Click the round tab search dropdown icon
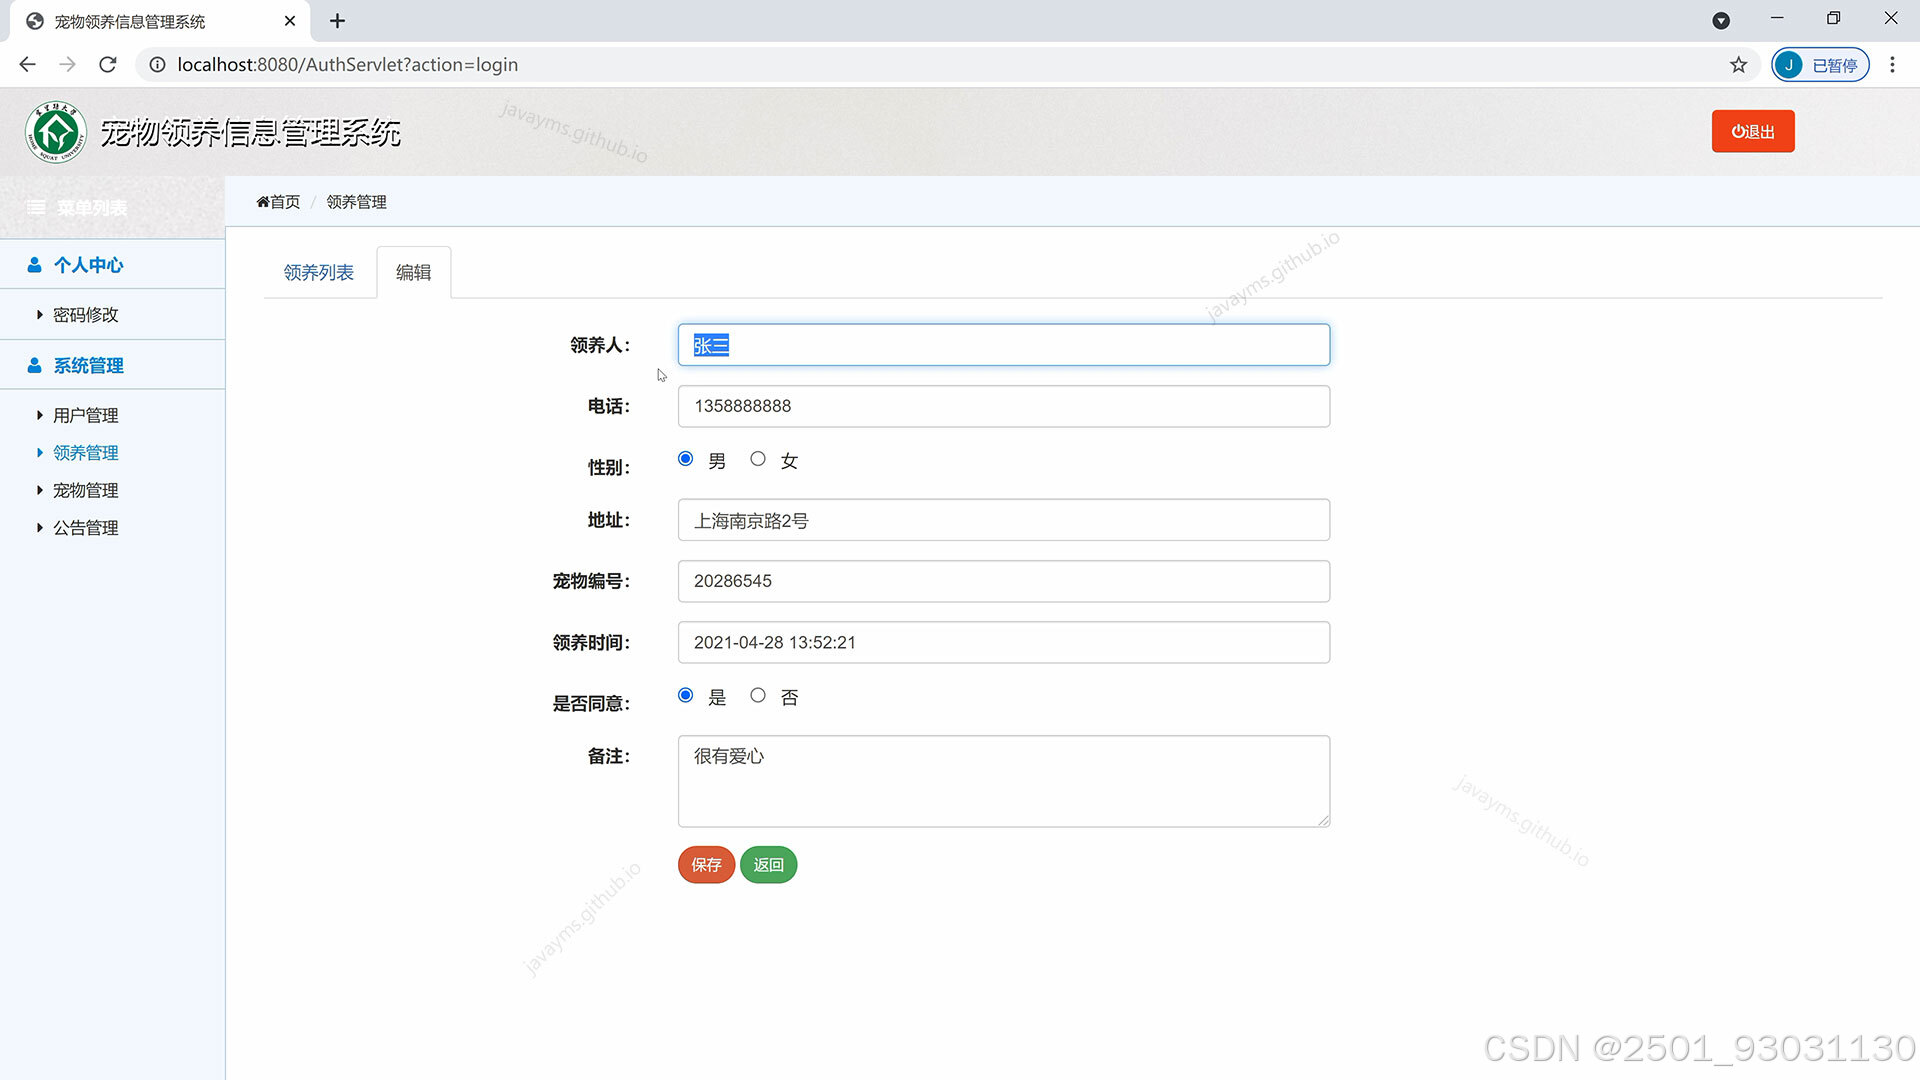 pos(1721,21)
